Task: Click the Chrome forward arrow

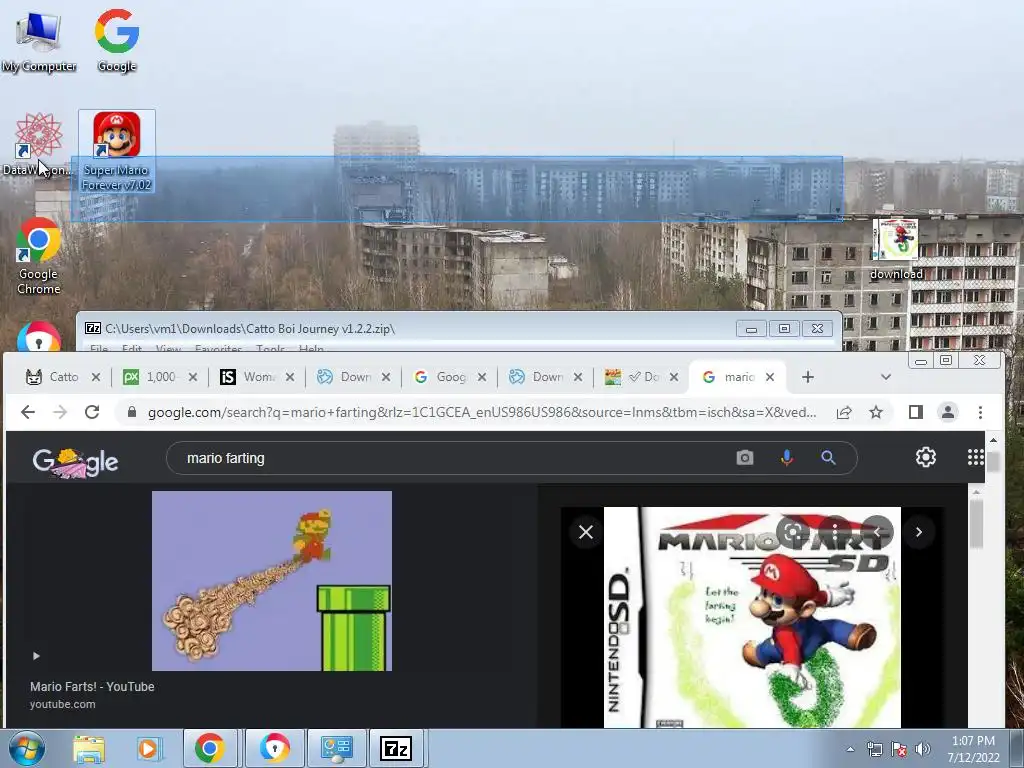Action: [59, 412]
